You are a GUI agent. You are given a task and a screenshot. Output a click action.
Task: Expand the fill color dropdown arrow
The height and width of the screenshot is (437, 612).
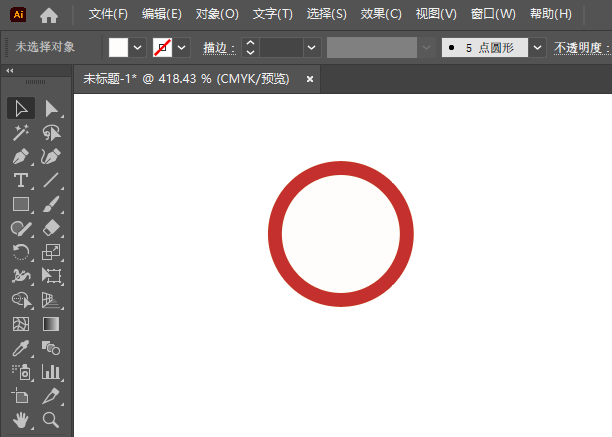(x=137, y=48)
